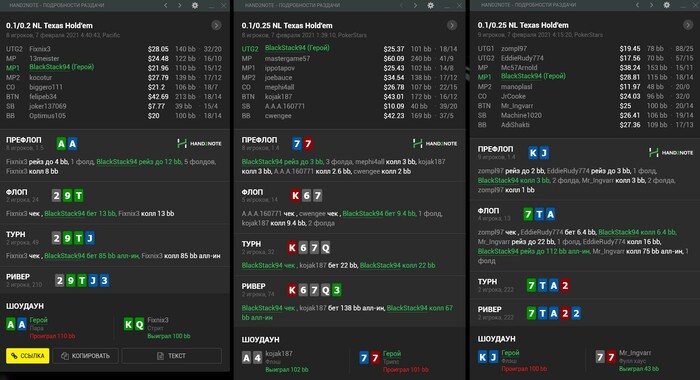Image resolution: width=700 pixels, height=380 pixels.
Task: Click "Выиграл 102 bb" under kojak187
Action: click(x=287, y=370)
